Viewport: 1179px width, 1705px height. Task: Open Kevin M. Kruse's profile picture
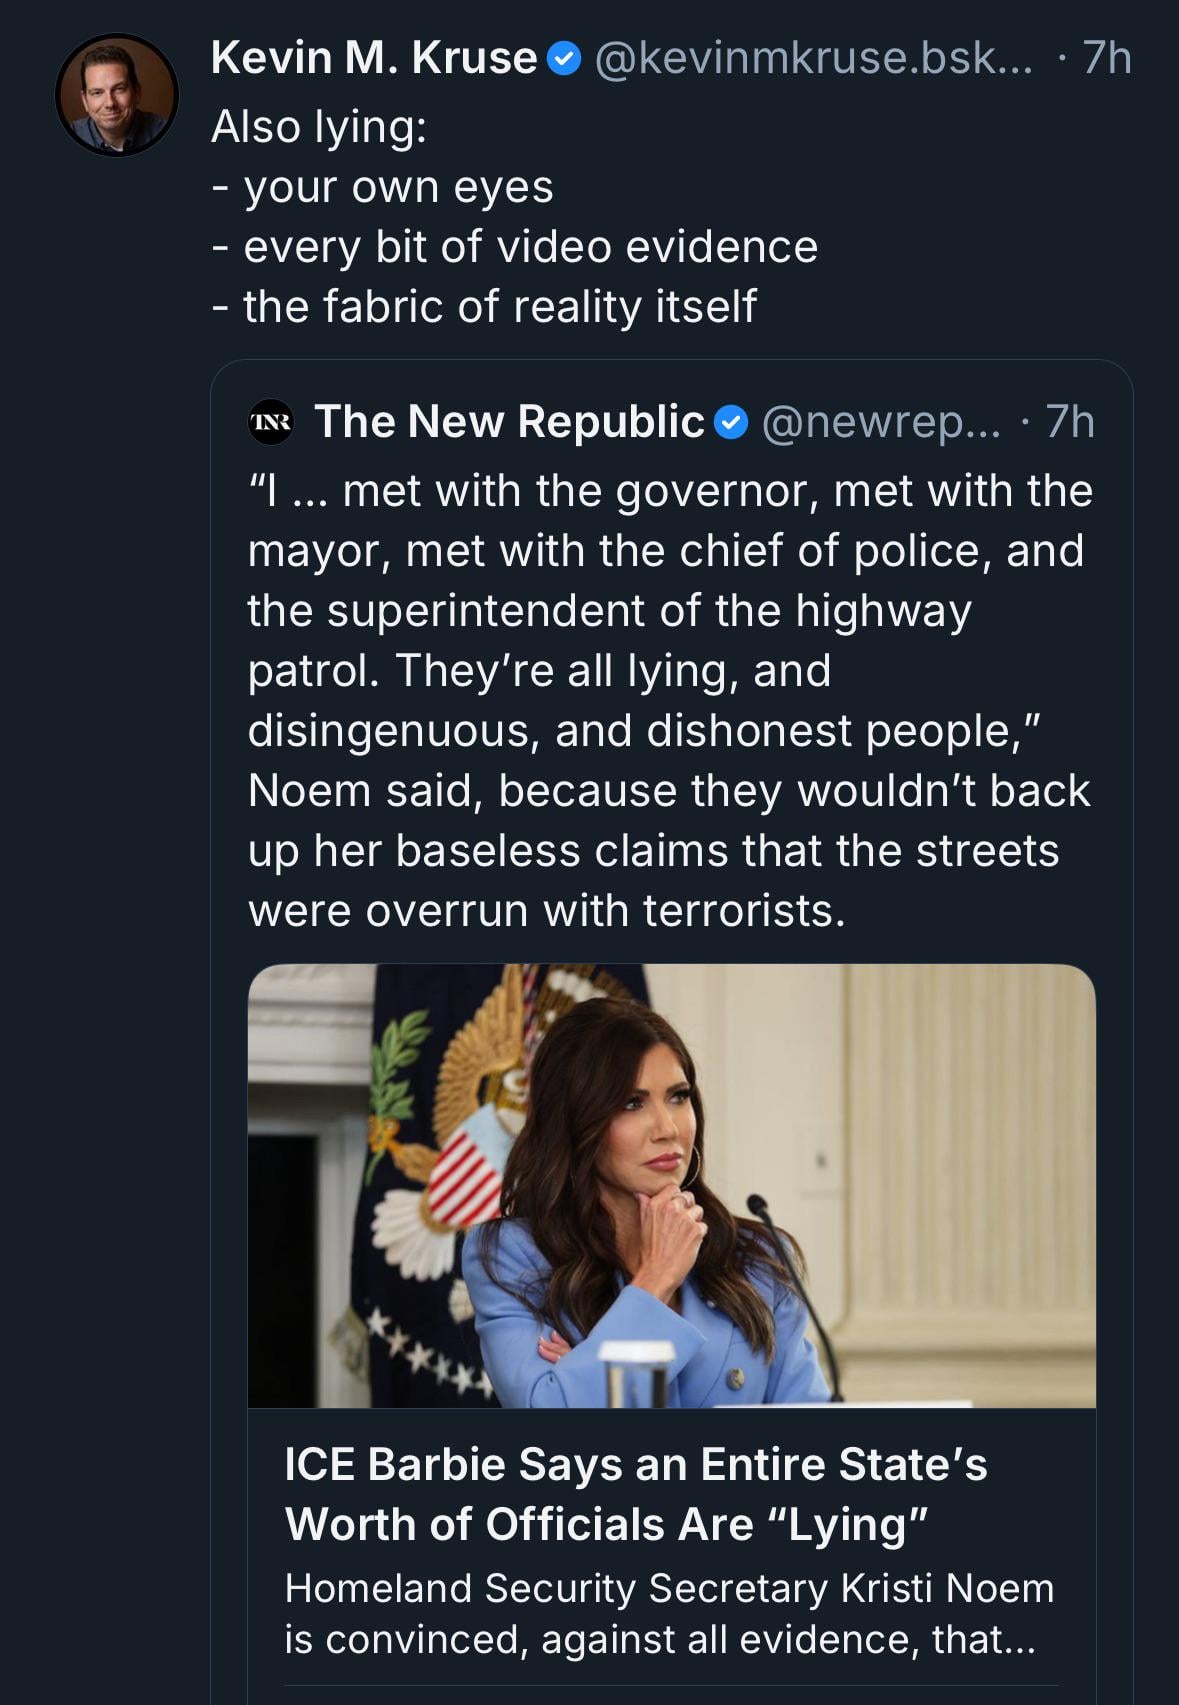[117, 95]
